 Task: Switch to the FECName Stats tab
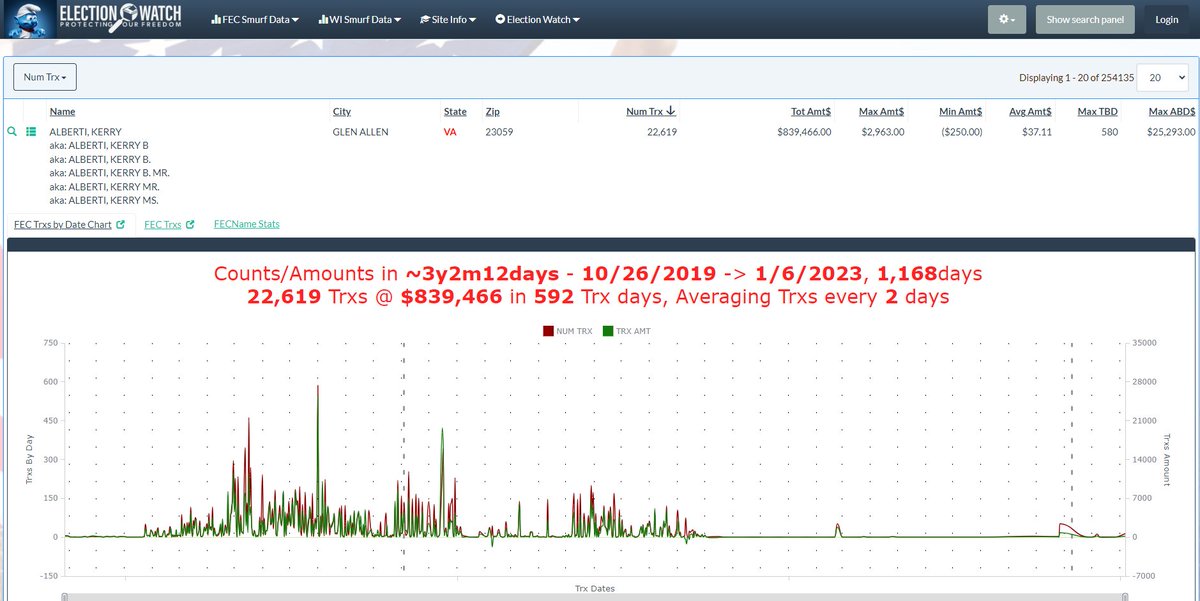[246, 224]
